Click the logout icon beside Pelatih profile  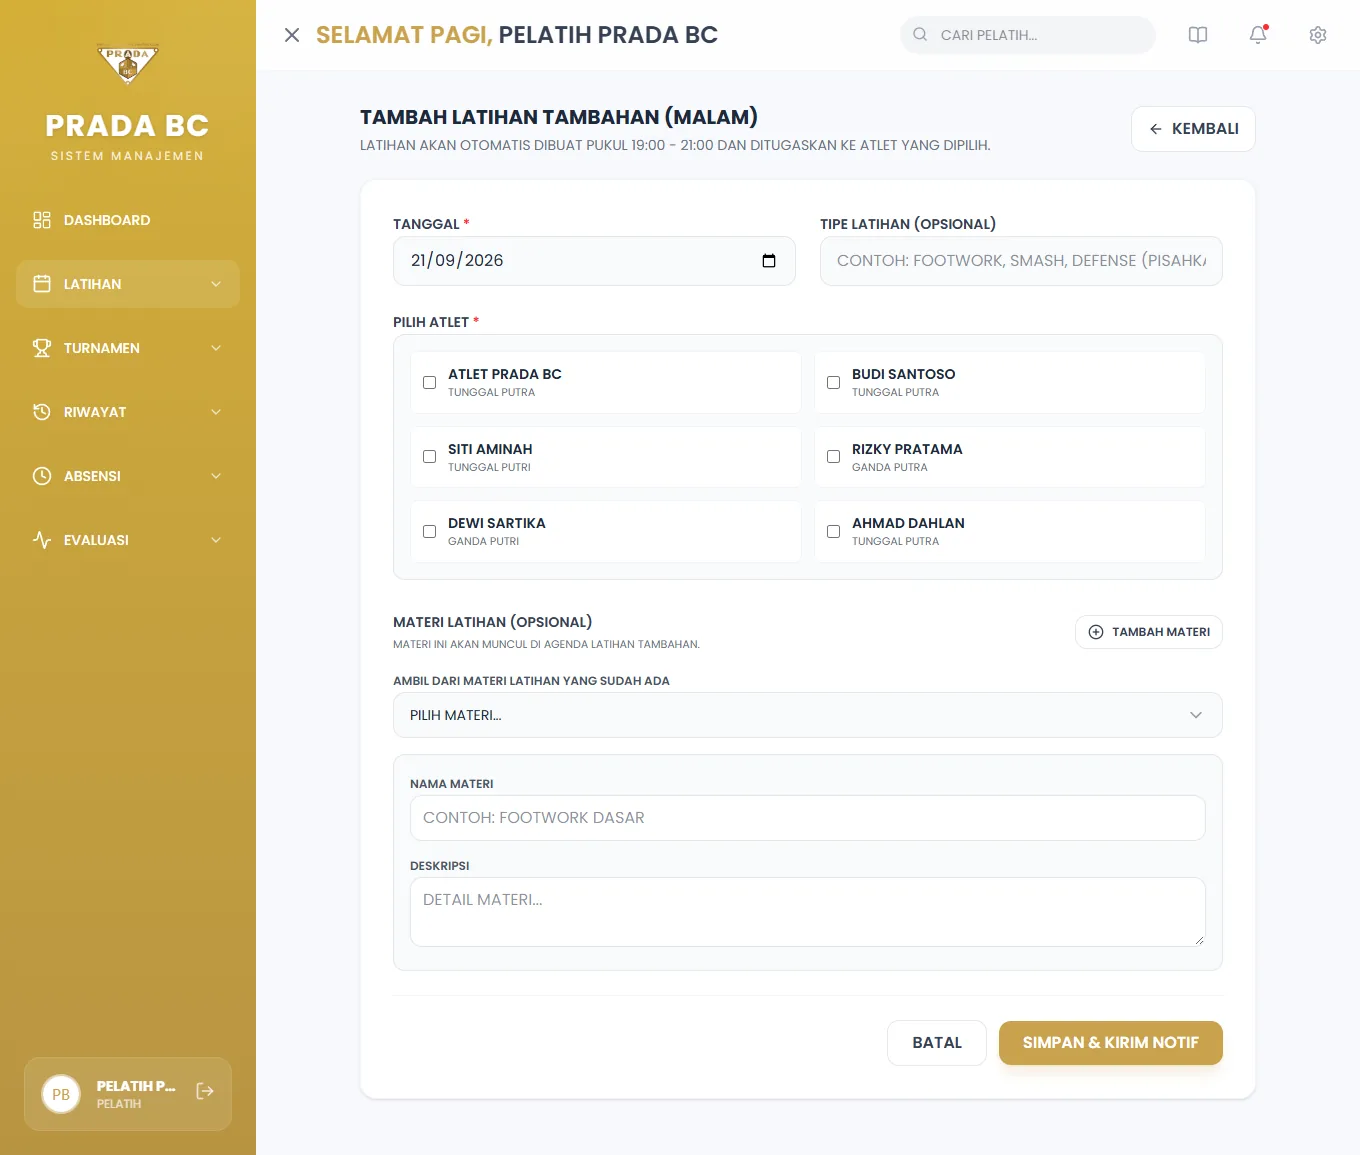tap(205, 1091)
